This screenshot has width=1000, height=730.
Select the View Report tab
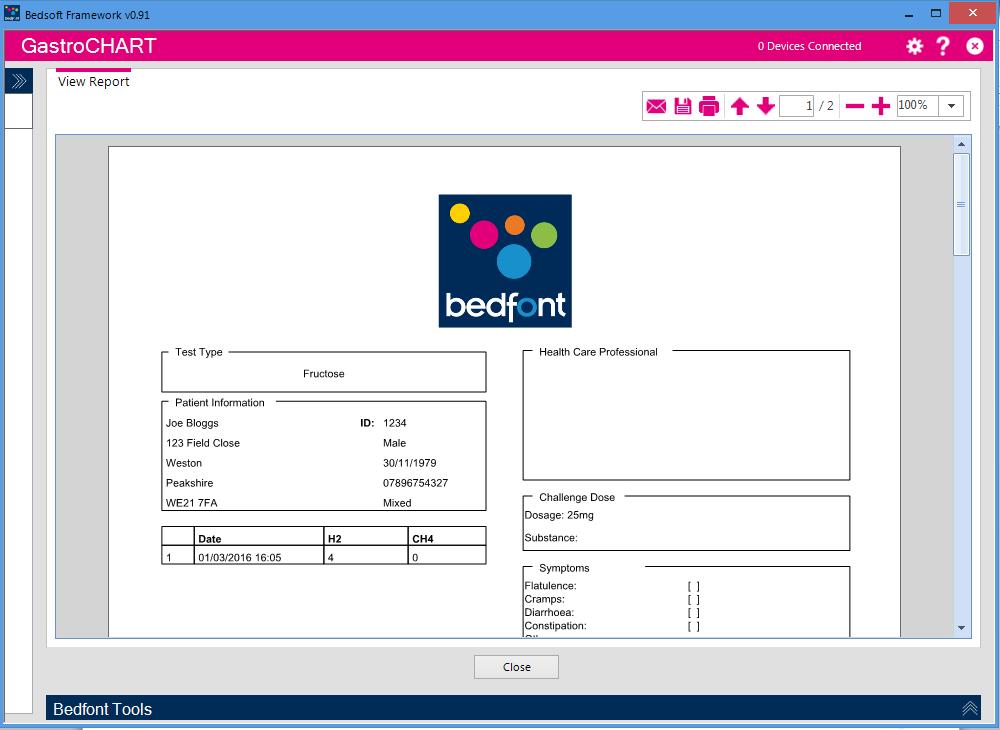[93, 82]
